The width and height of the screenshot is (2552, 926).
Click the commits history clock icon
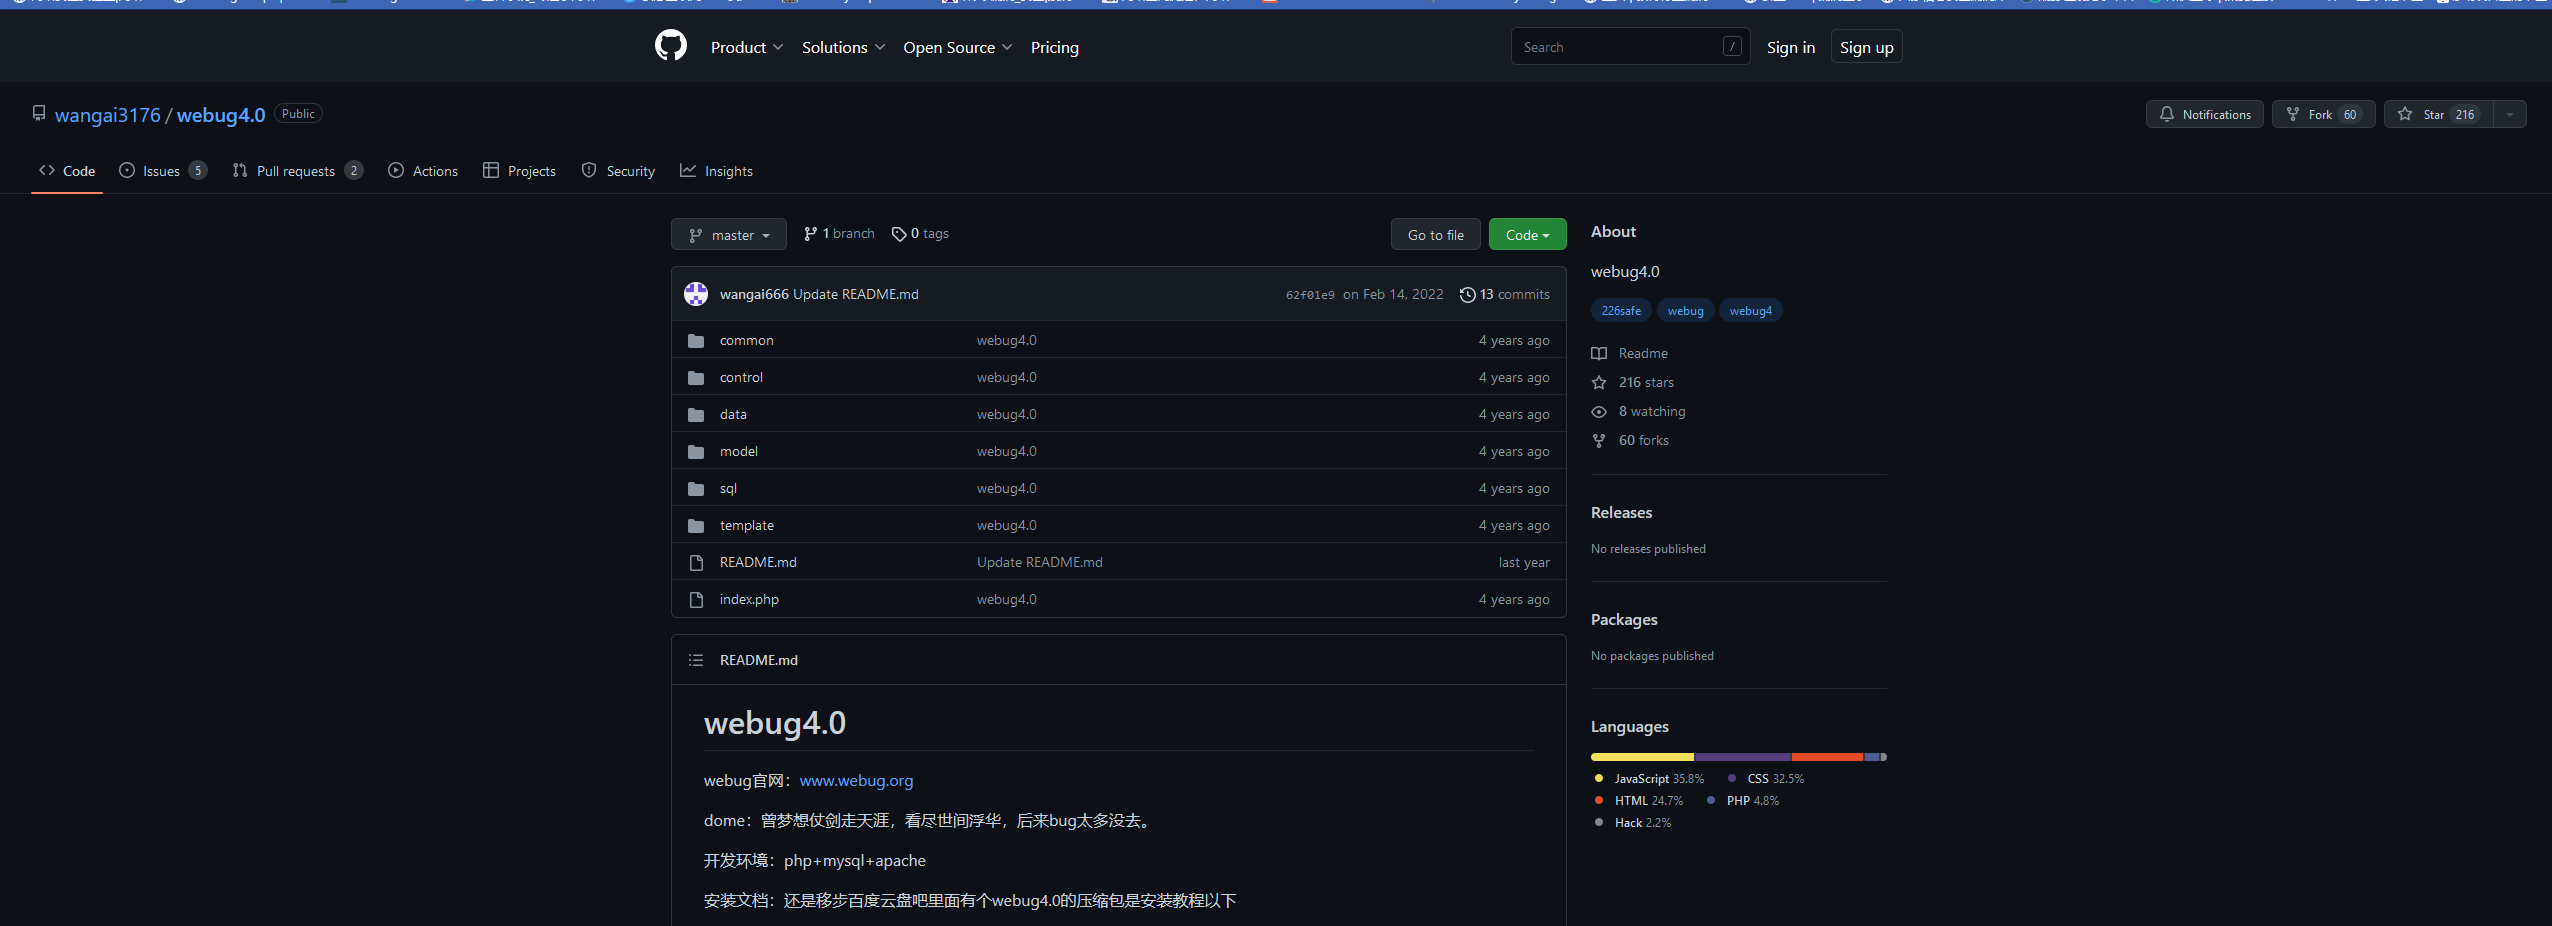(x=1467, y=294)
